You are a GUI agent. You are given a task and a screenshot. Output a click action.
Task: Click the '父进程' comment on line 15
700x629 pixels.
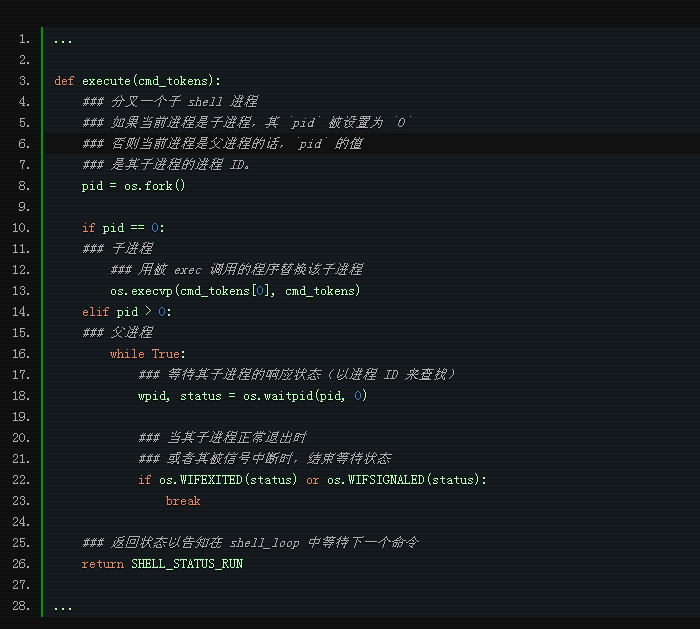click(x=132, y=332)
